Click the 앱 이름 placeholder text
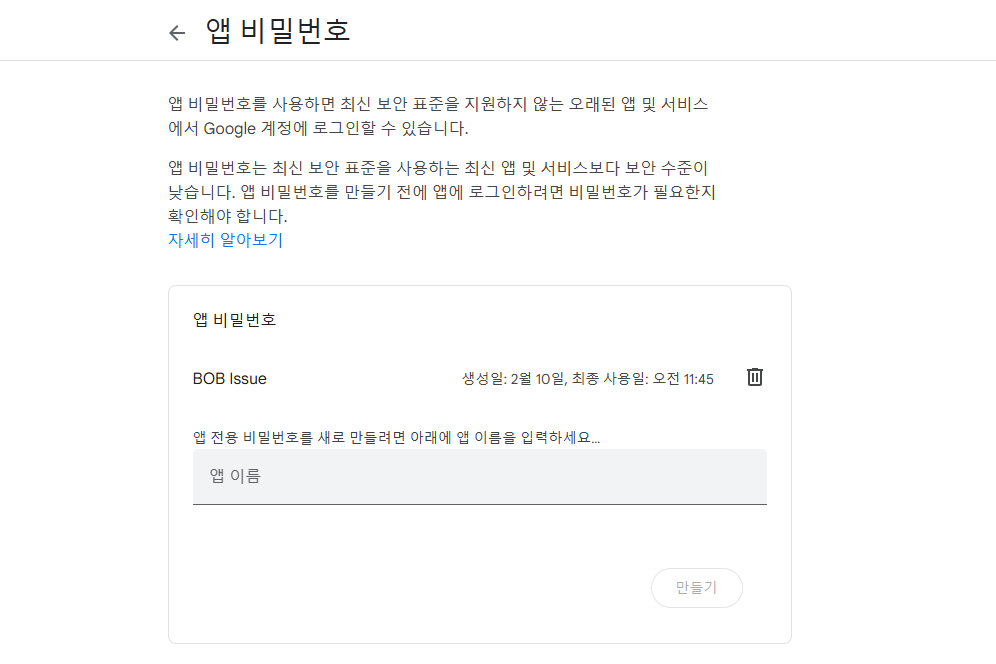Image resolution: width=996 pixels, height=664 pixels. coord(235,476)
